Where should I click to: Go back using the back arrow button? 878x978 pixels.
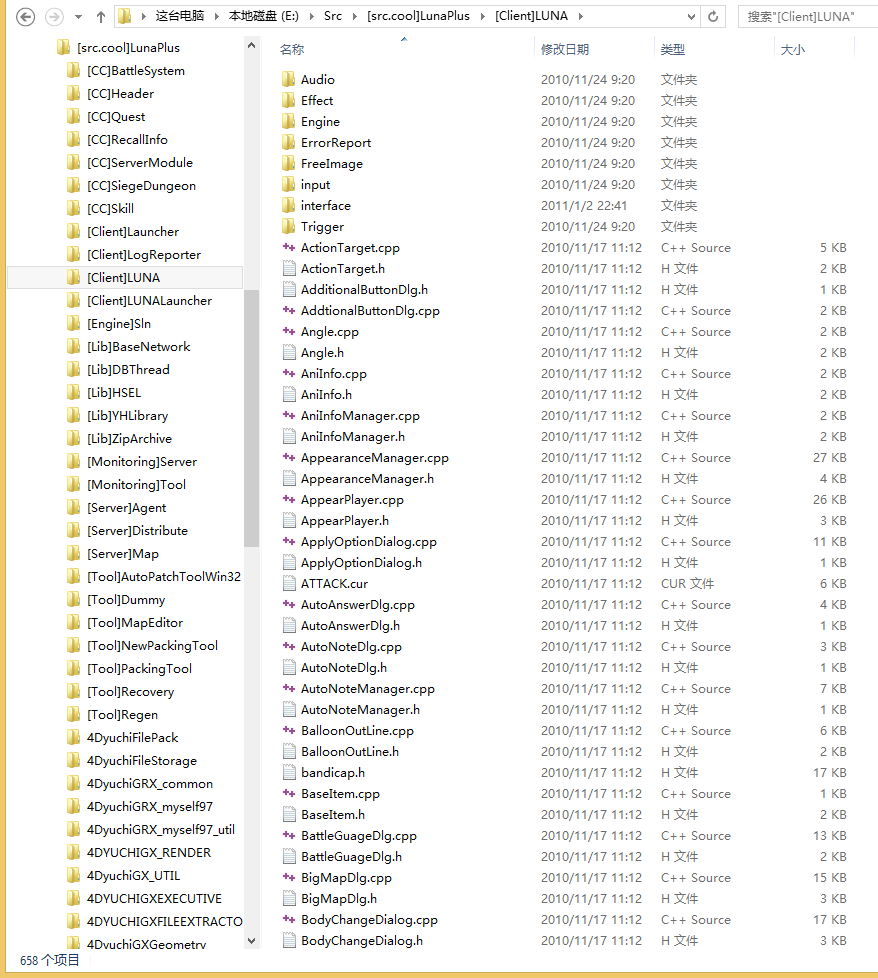click(25, 17)
